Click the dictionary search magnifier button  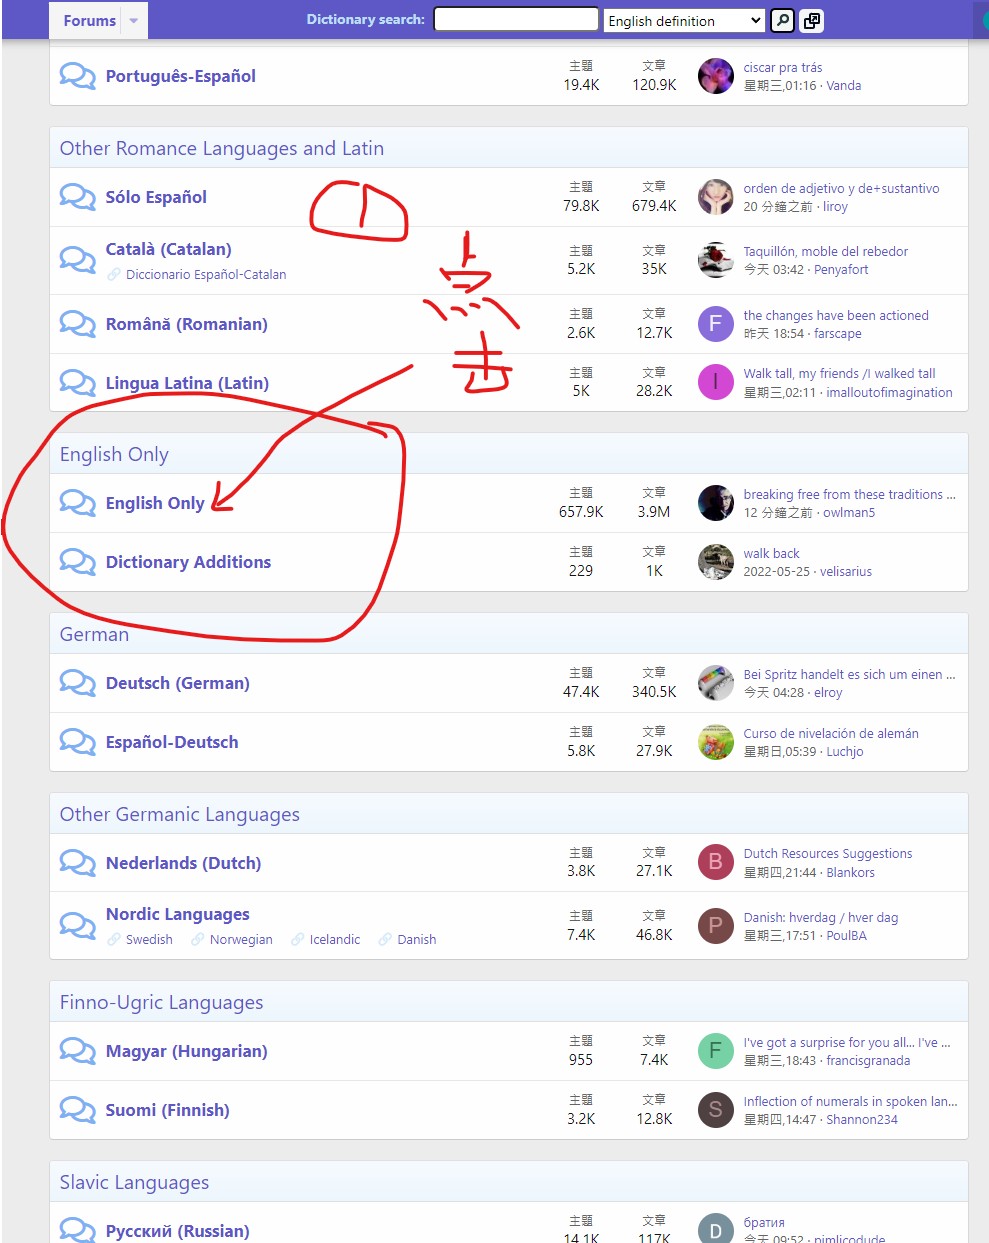click(x=783, y=20)
